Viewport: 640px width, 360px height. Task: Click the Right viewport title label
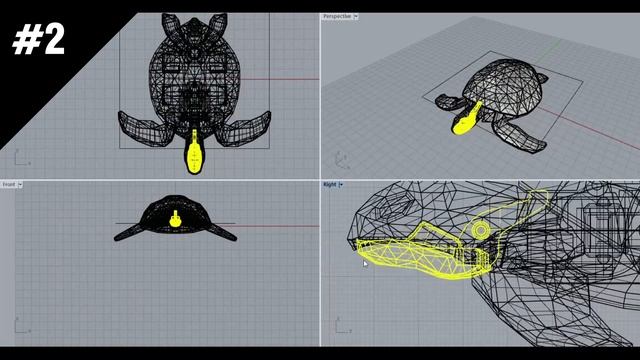(x=330, y=185)
